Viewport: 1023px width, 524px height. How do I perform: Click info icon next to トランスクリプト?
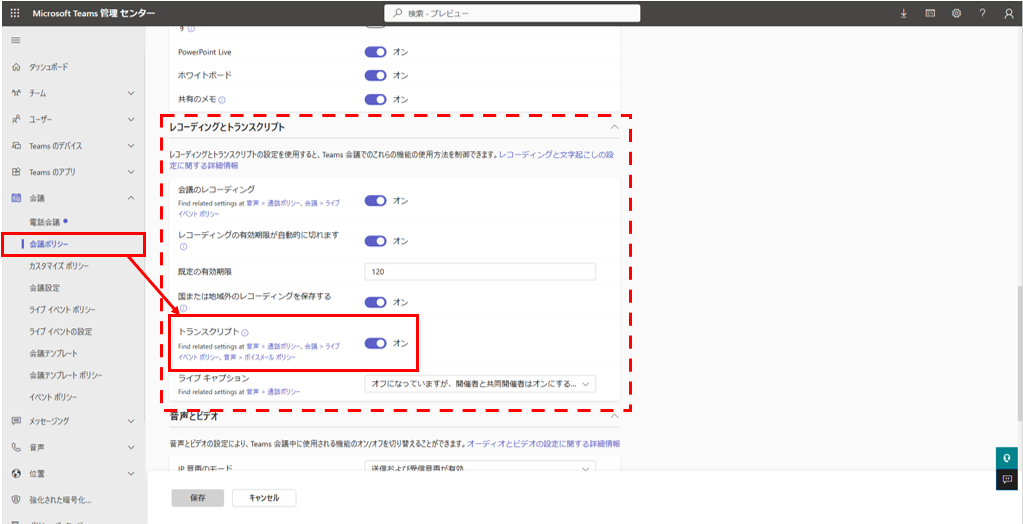click(x=245, y=332)
